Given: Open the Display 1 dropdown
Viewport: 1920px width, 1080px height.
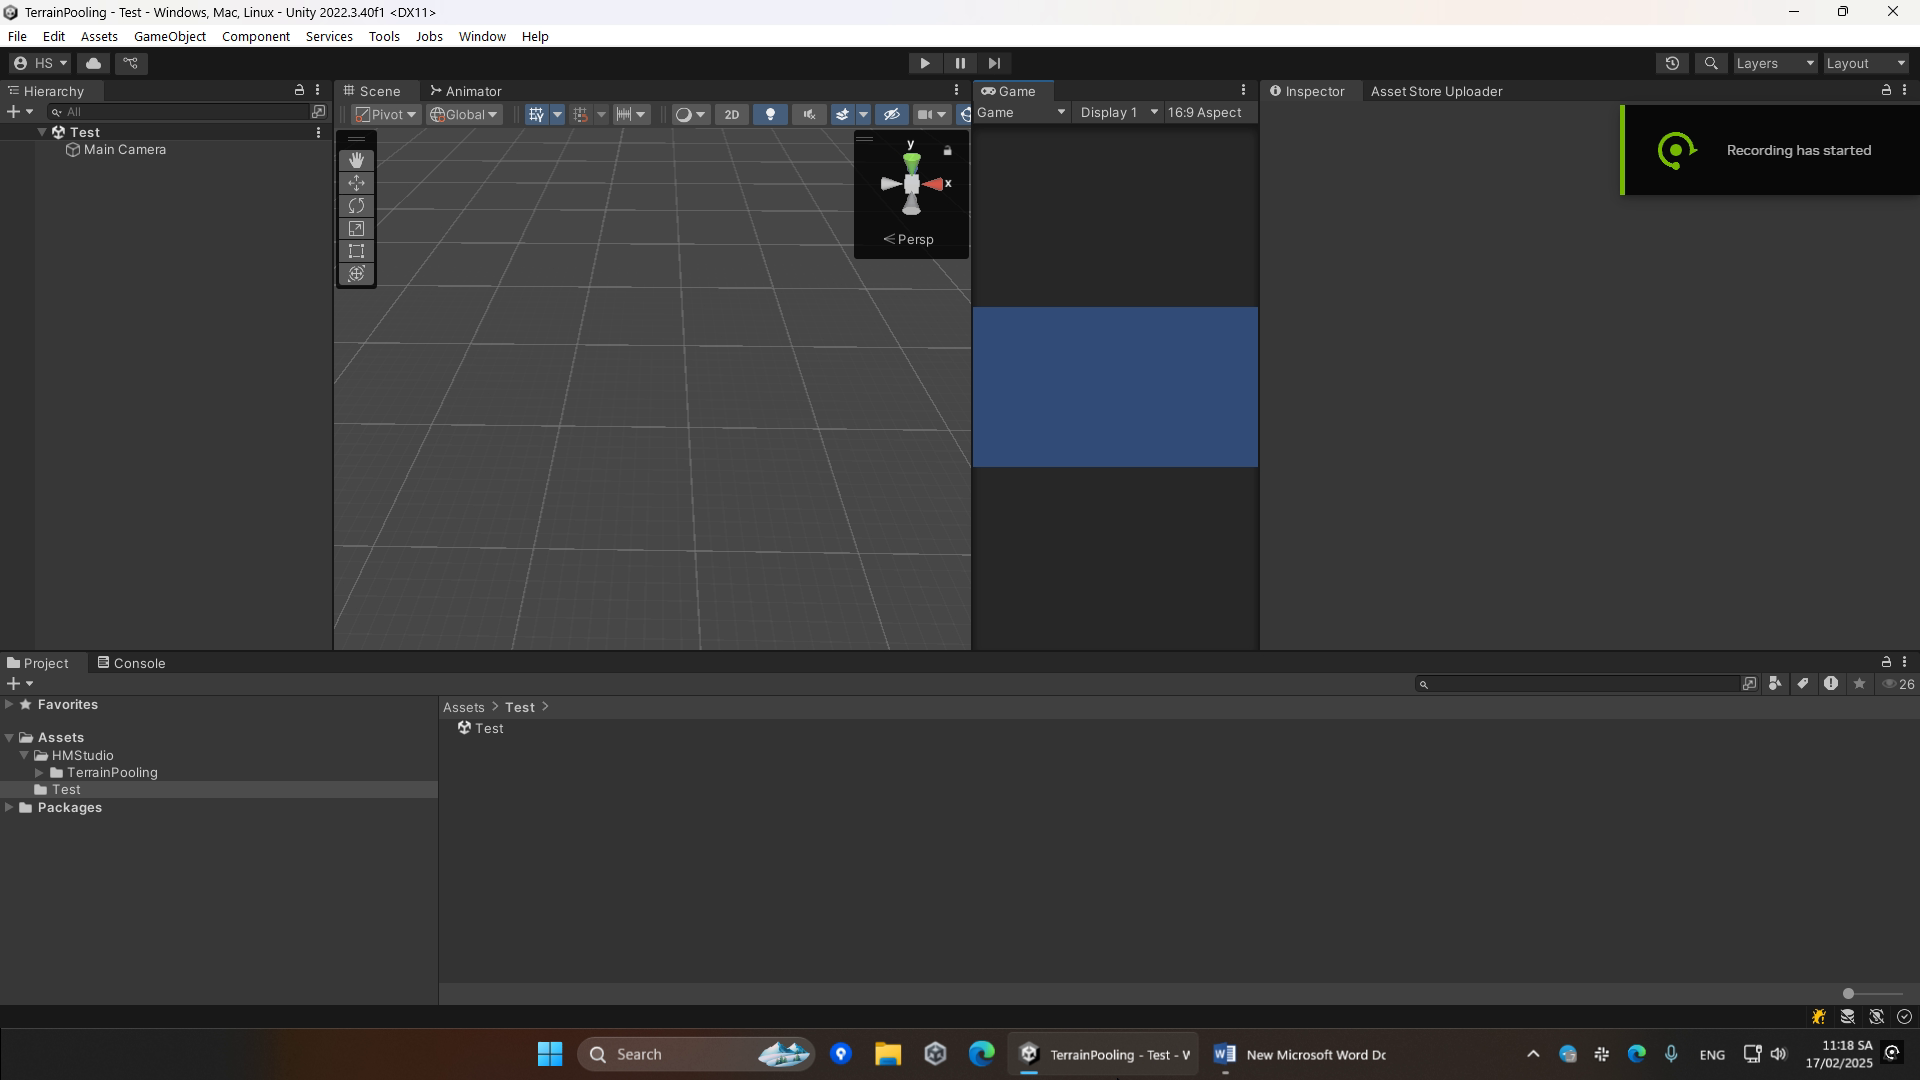Looking at the screenshot, I should click(1118, 112).
